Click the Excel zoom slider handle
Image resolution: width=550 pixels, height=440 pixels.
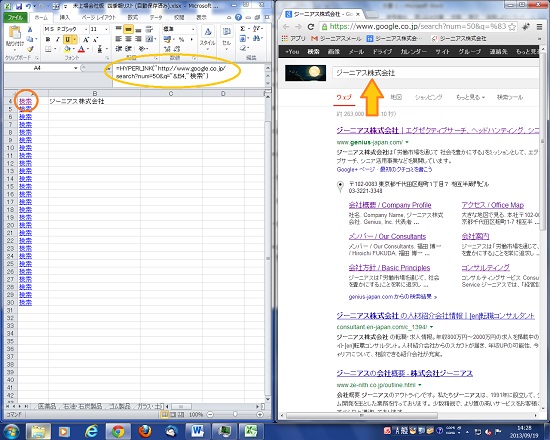(235, 414)
